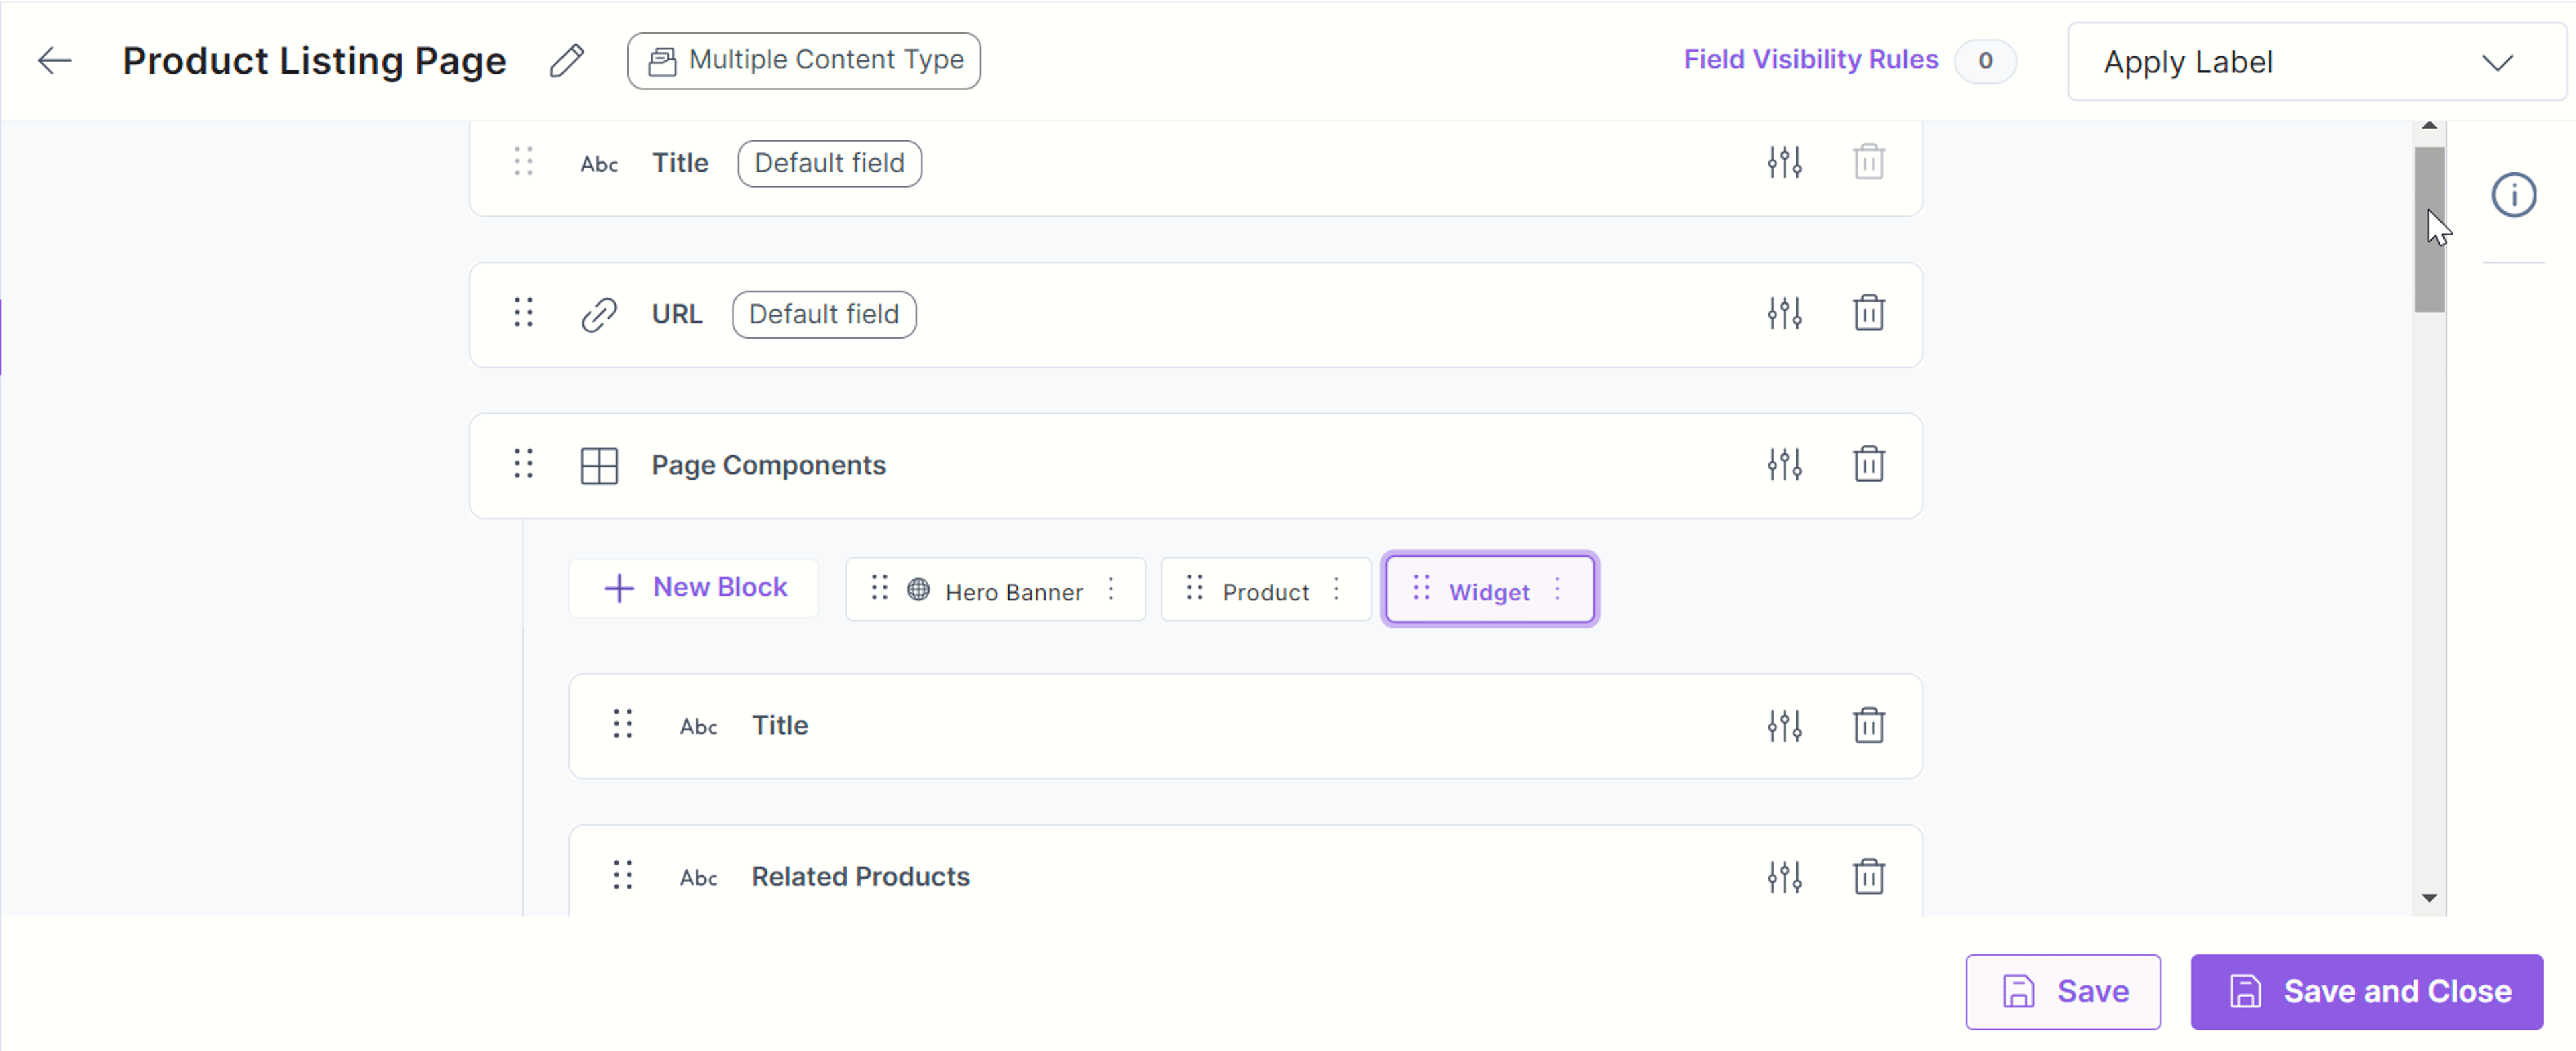
Task: Click the Abc icon of default Title field
Action: [599, 164]
